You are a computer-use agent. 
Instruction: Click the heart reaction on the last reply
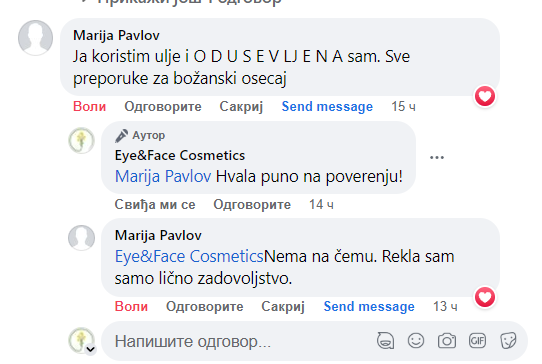(485, 297)
